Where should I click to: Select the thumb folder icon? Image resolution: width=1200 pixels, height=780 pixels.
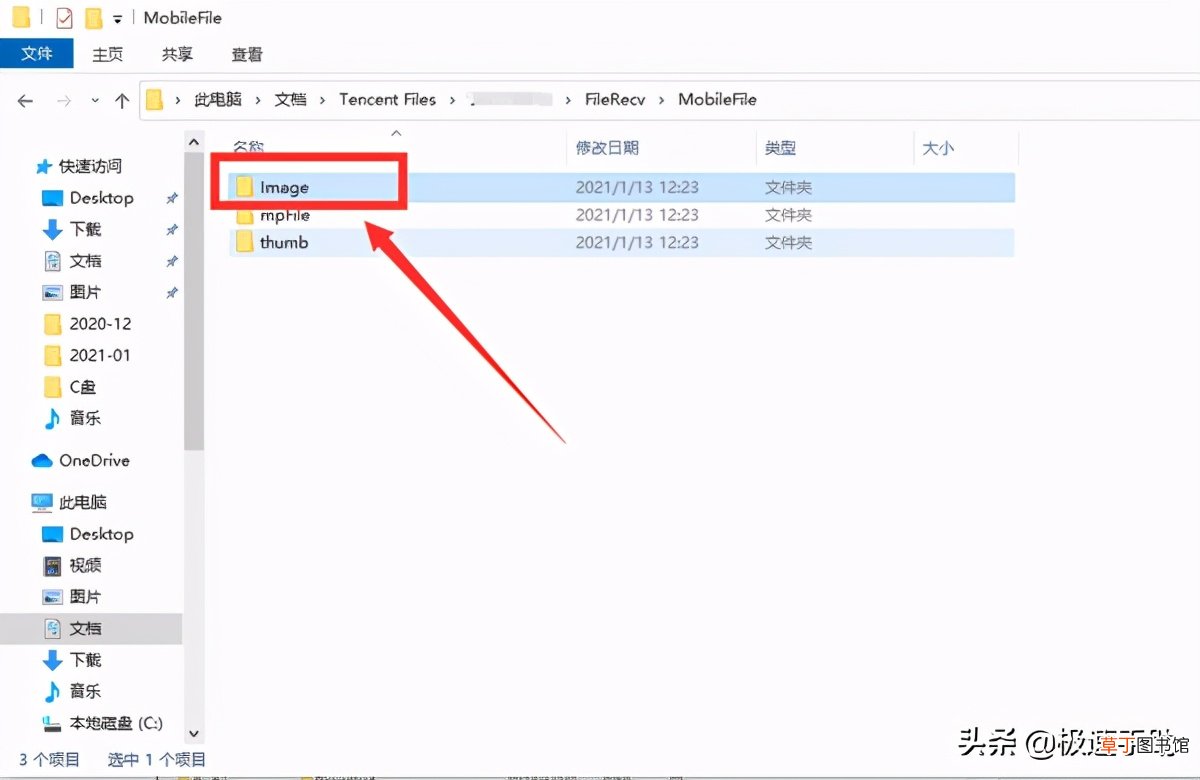[244, 242]
